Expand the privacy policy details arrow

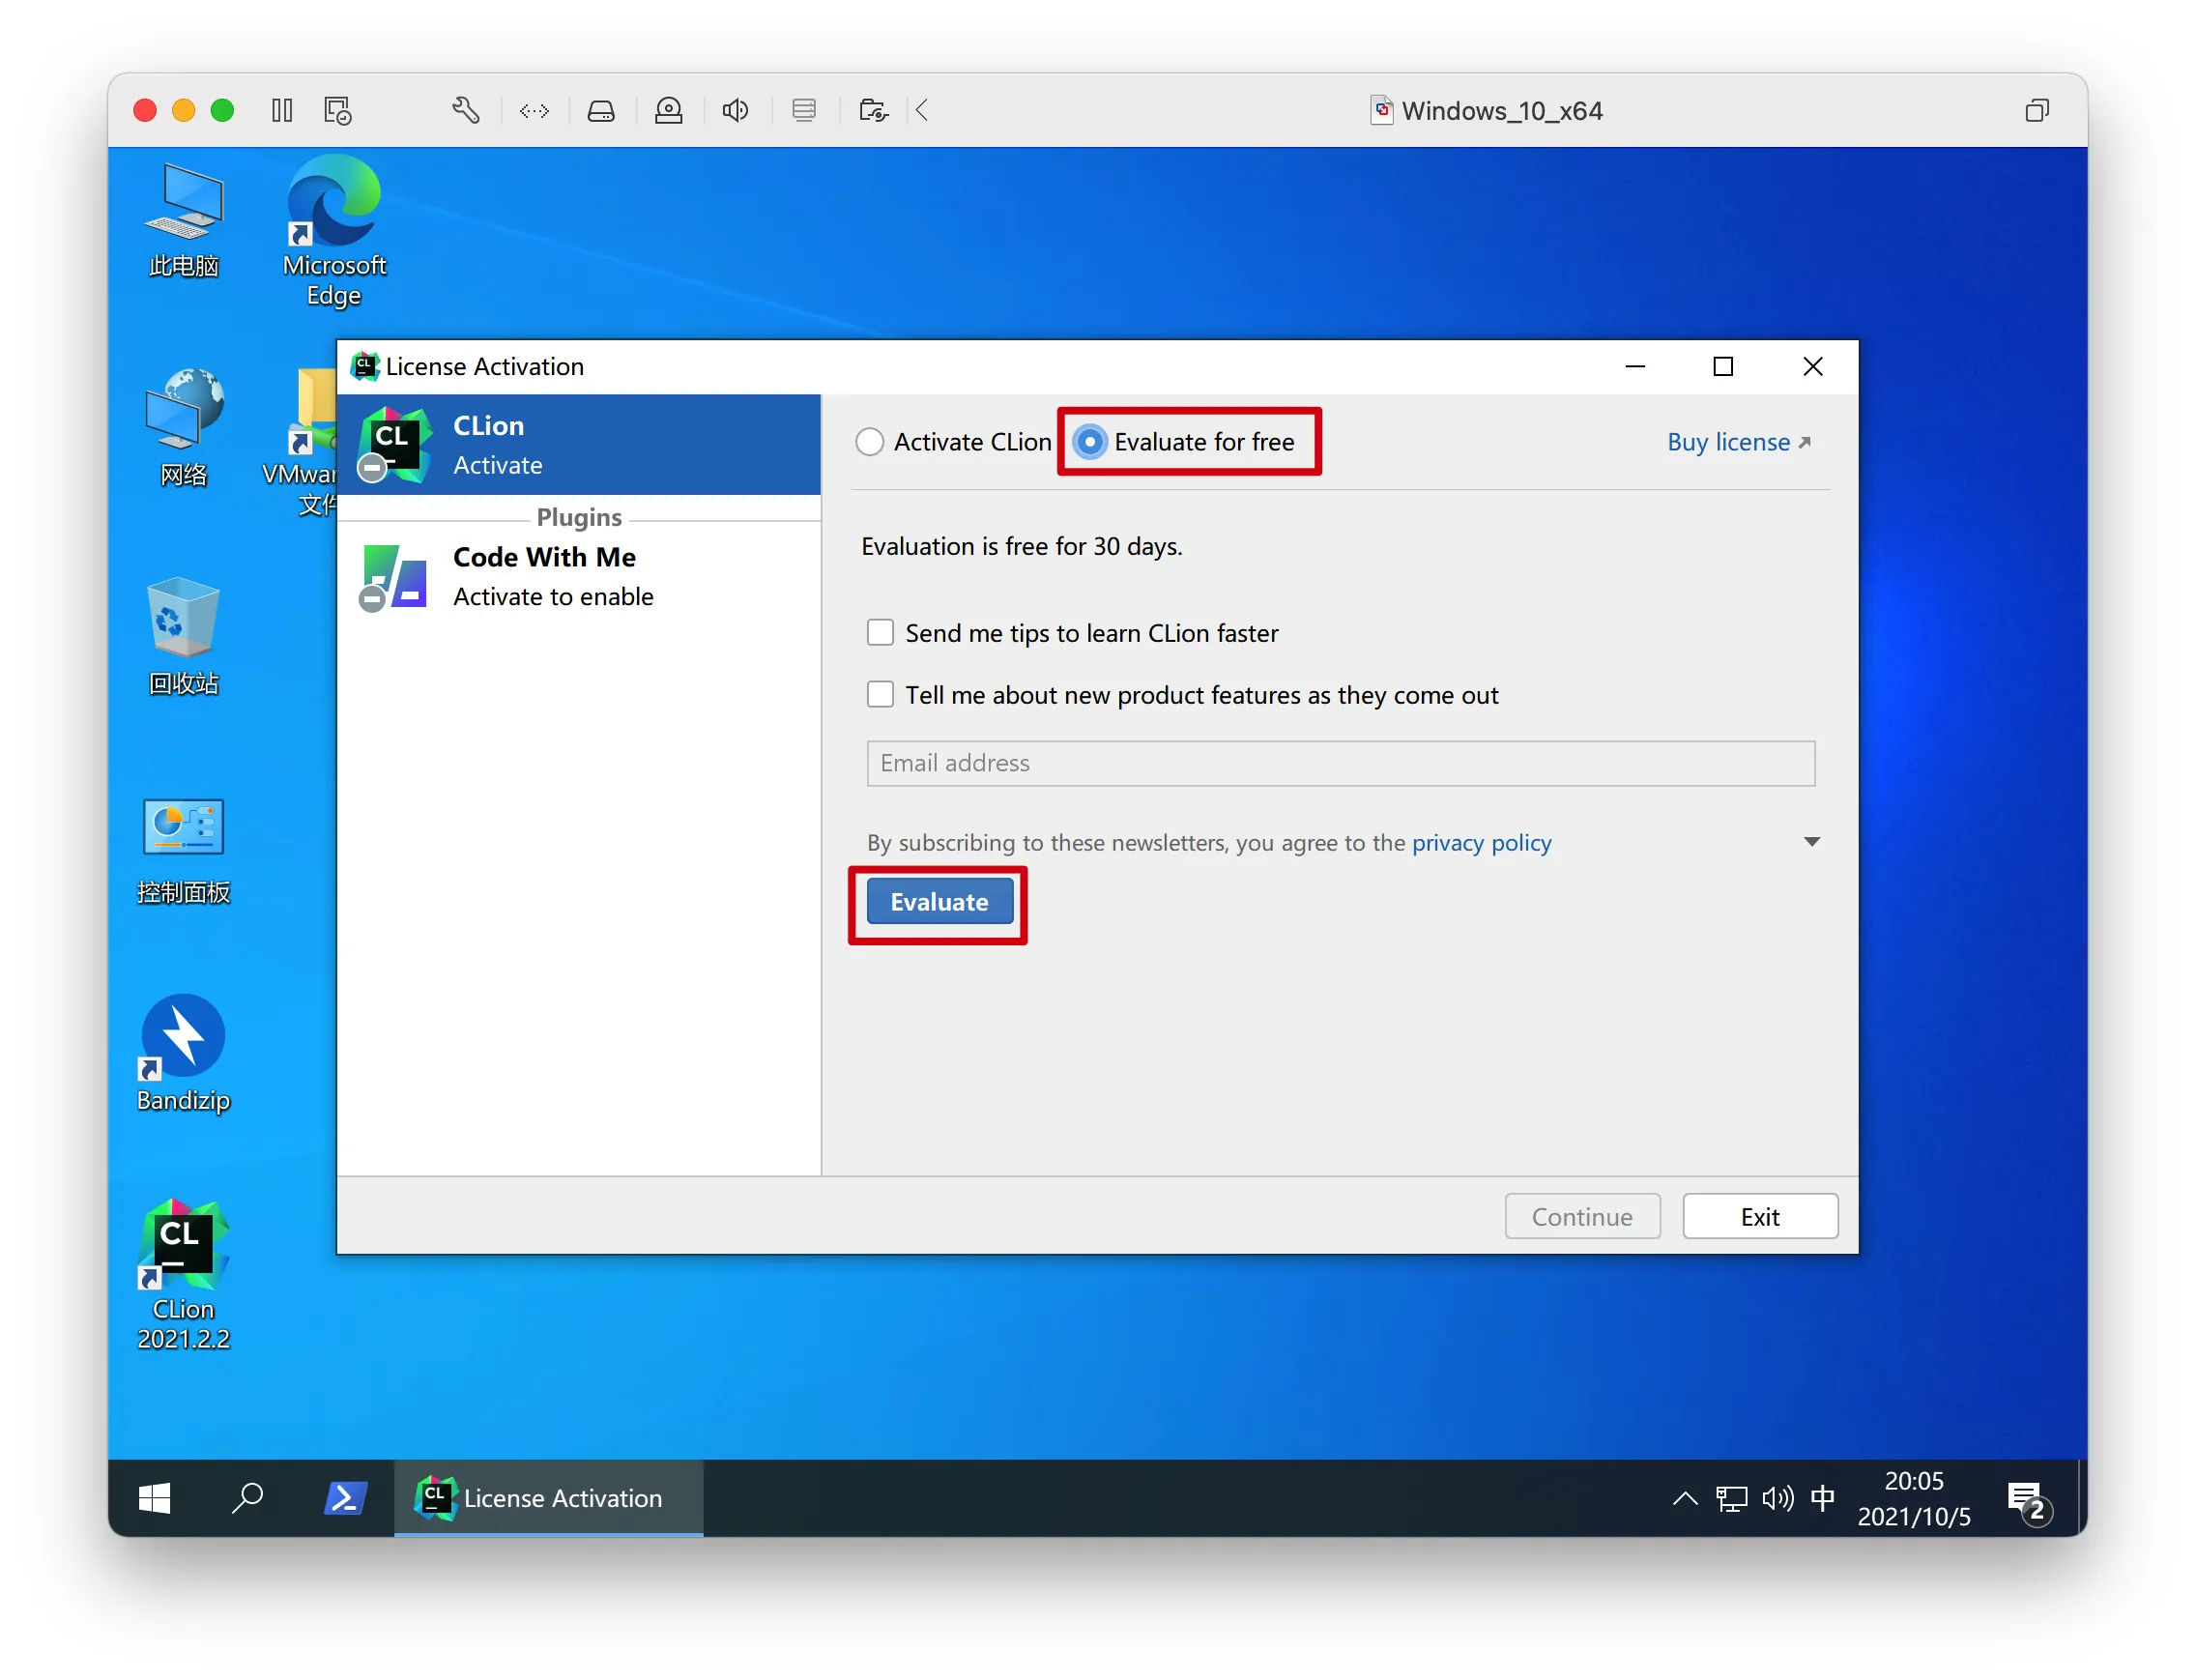pyautogui.click(x=1811, y=842)
